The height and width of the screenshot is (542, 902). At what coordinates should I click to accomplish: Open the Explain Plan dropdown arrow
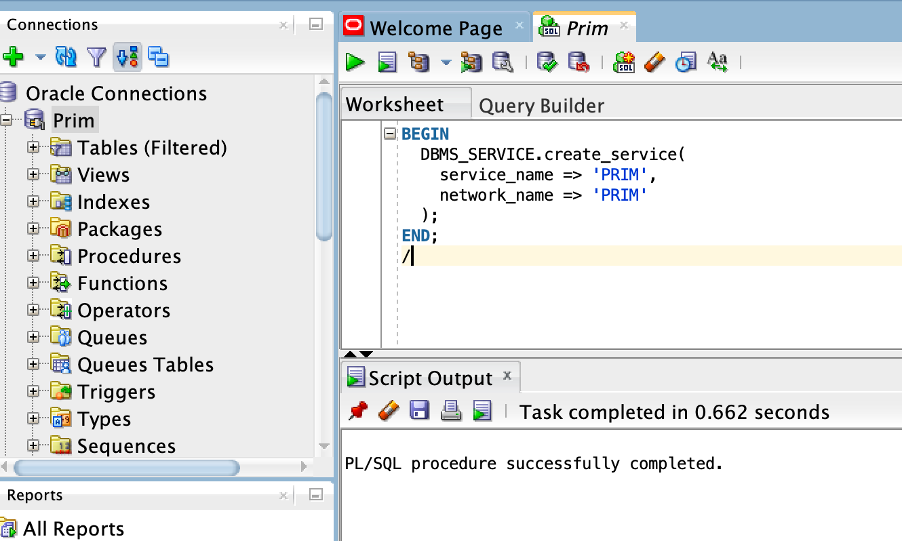coord(446,62)
